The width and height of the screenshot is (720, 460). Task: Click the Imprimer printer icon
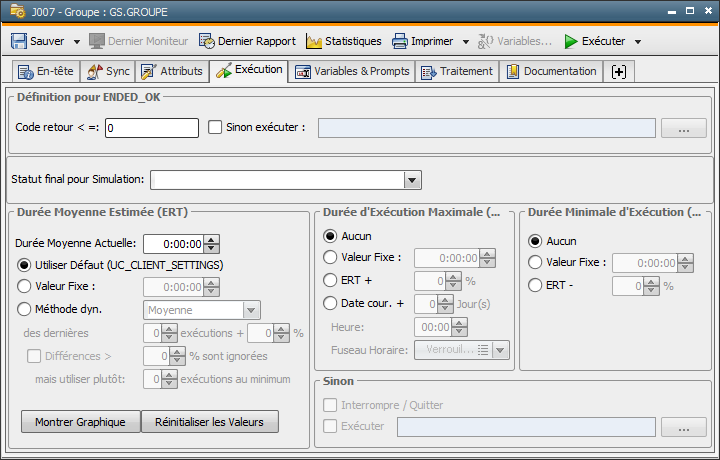pos(399,41)
